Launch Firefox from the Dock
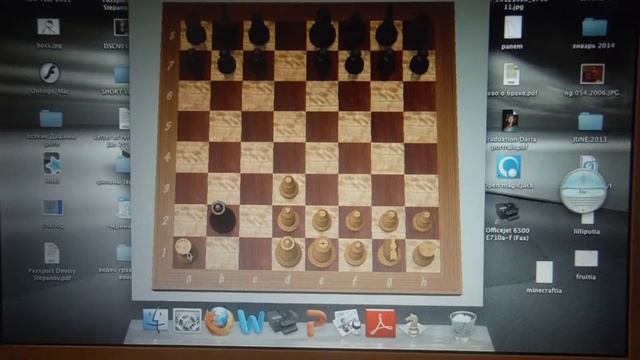Screen dimensions: 640x360 click(219, 321)
